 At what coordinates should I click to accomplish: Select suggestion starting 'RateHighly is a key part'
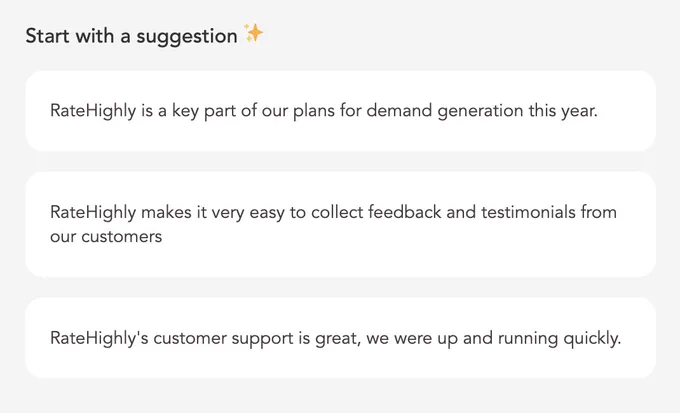click(340, 111)
